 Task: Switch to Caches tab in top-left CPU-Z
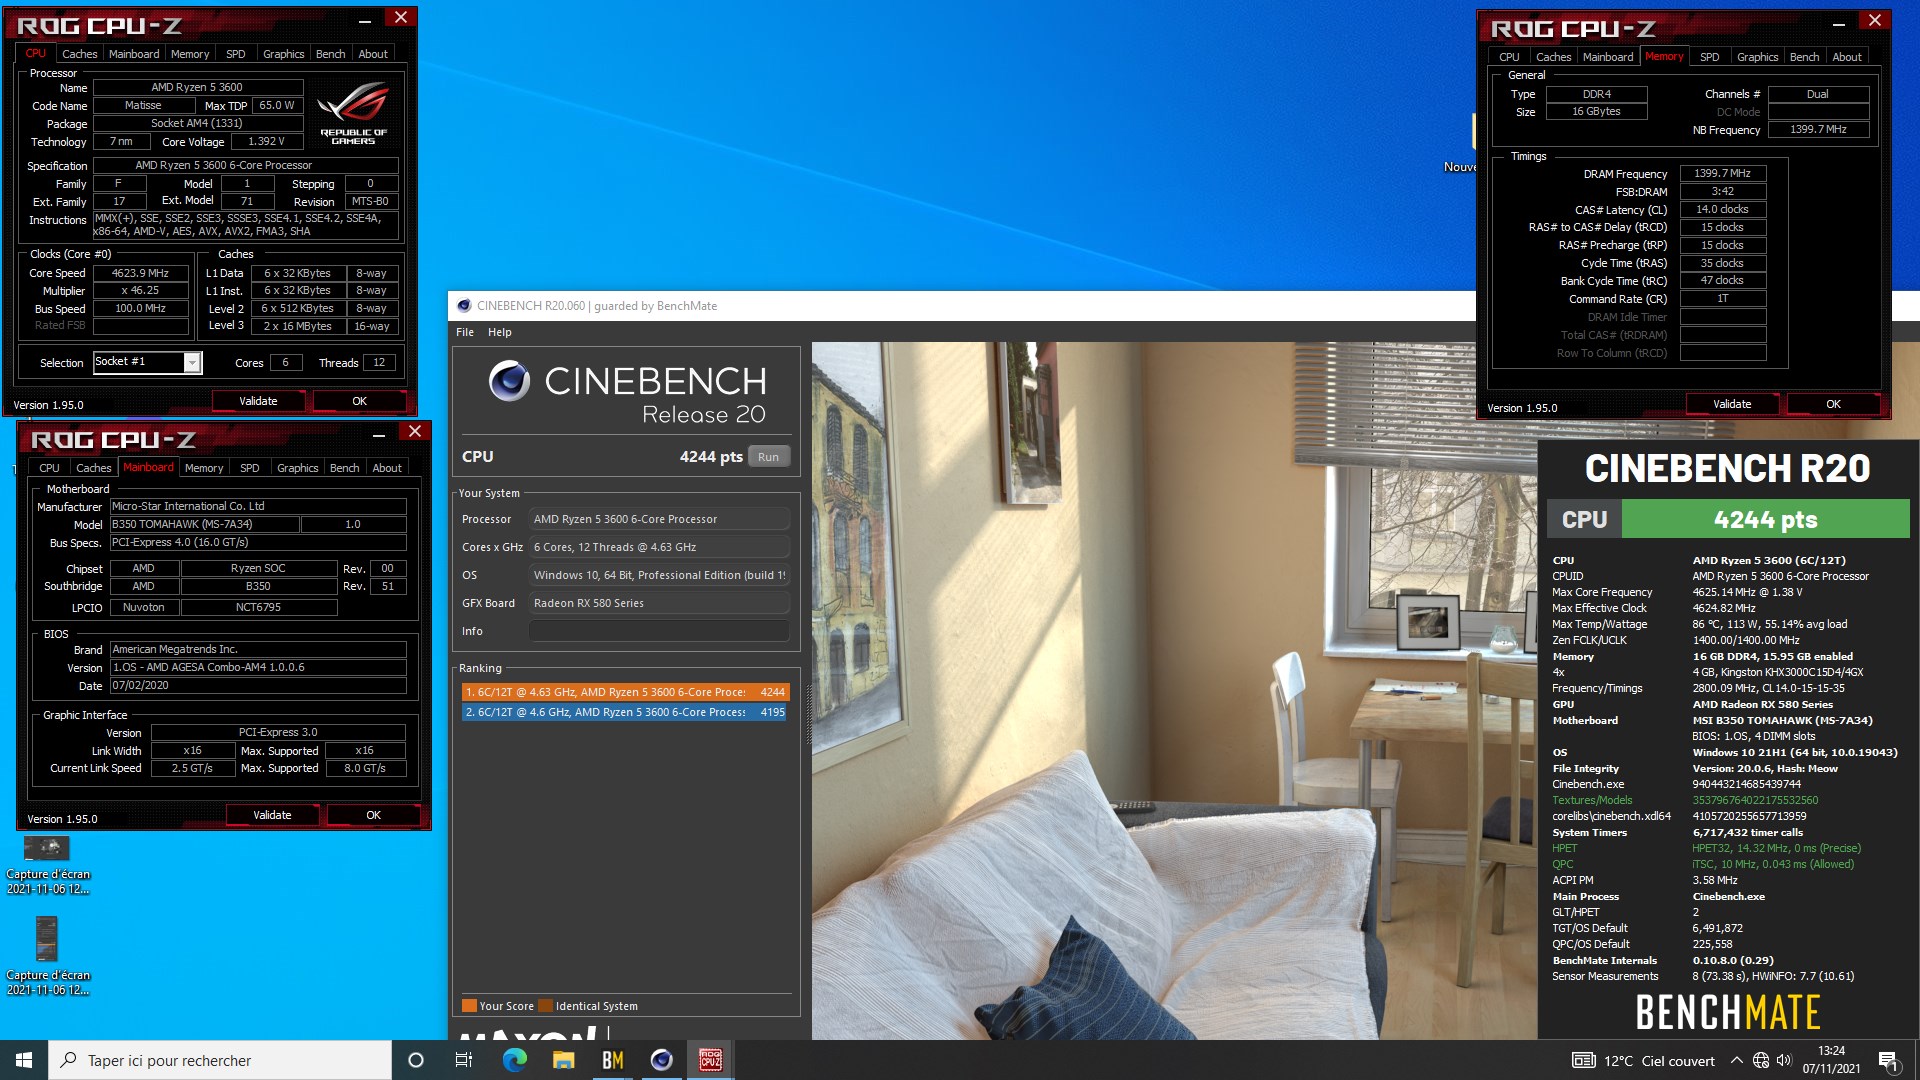tap(80, 54)
